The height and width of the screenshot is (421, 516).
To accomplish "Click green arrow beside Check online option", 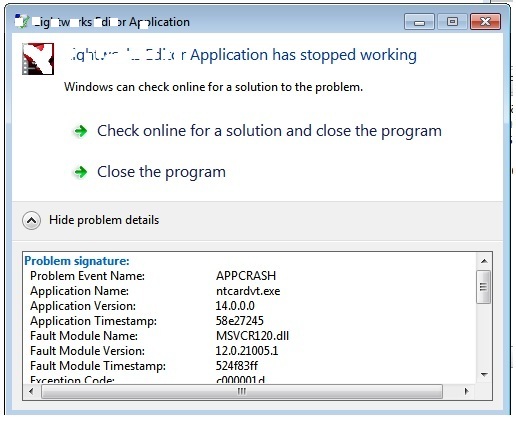I will click(80, 131).
